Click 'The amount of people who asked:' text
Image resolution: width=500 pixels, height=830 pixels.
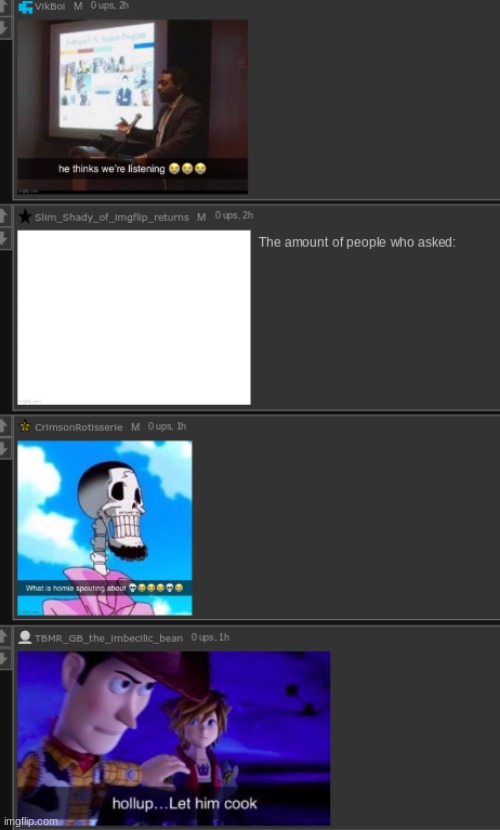click(x=357, y=242)
